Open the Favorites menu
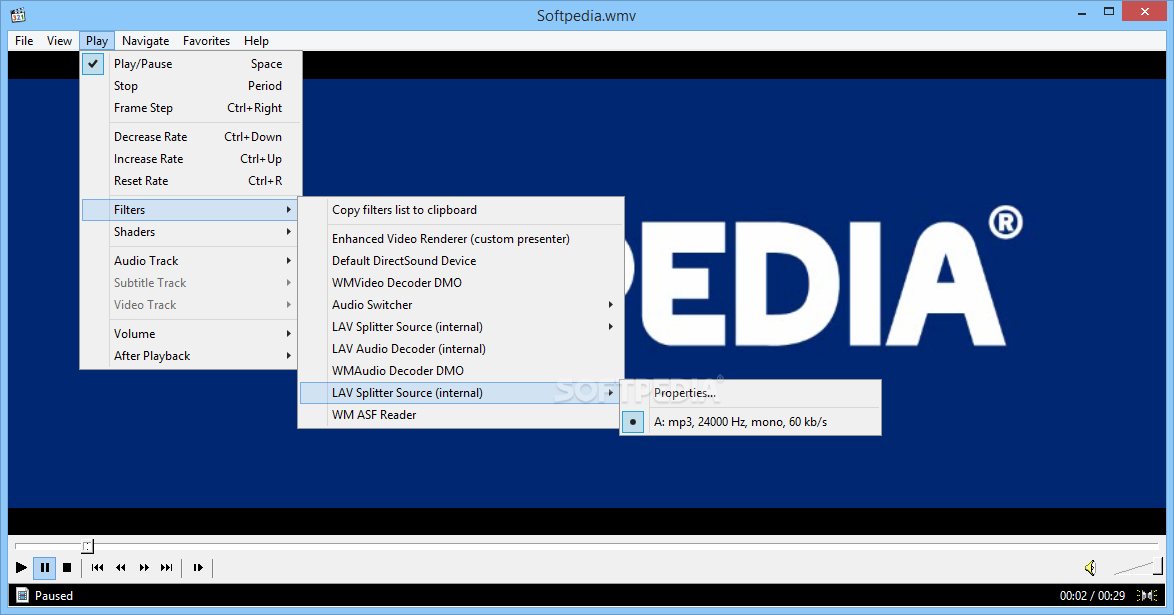The image size is (1174, 615). 206,40
